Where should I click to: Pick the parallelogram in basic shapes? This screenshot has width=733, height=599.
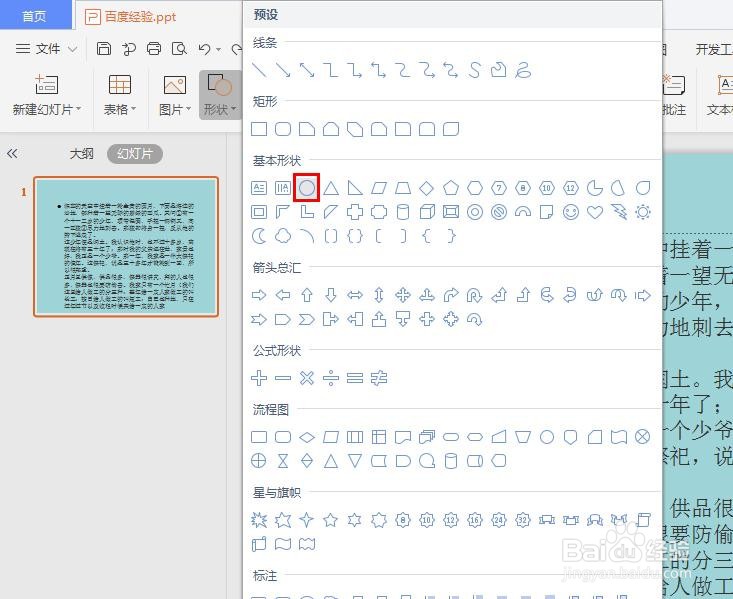tap(379, 188)
